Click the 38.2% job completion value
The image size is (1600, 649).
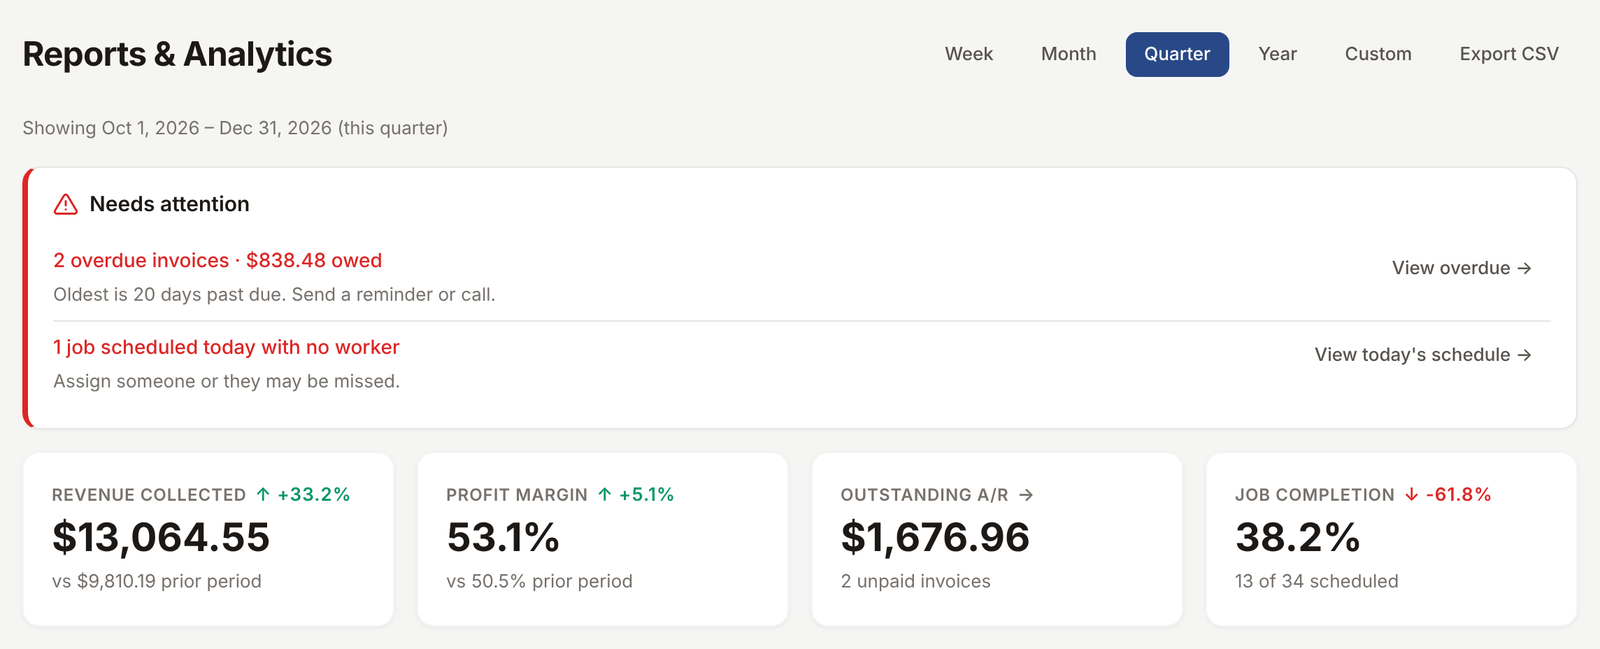[1298, 538]
